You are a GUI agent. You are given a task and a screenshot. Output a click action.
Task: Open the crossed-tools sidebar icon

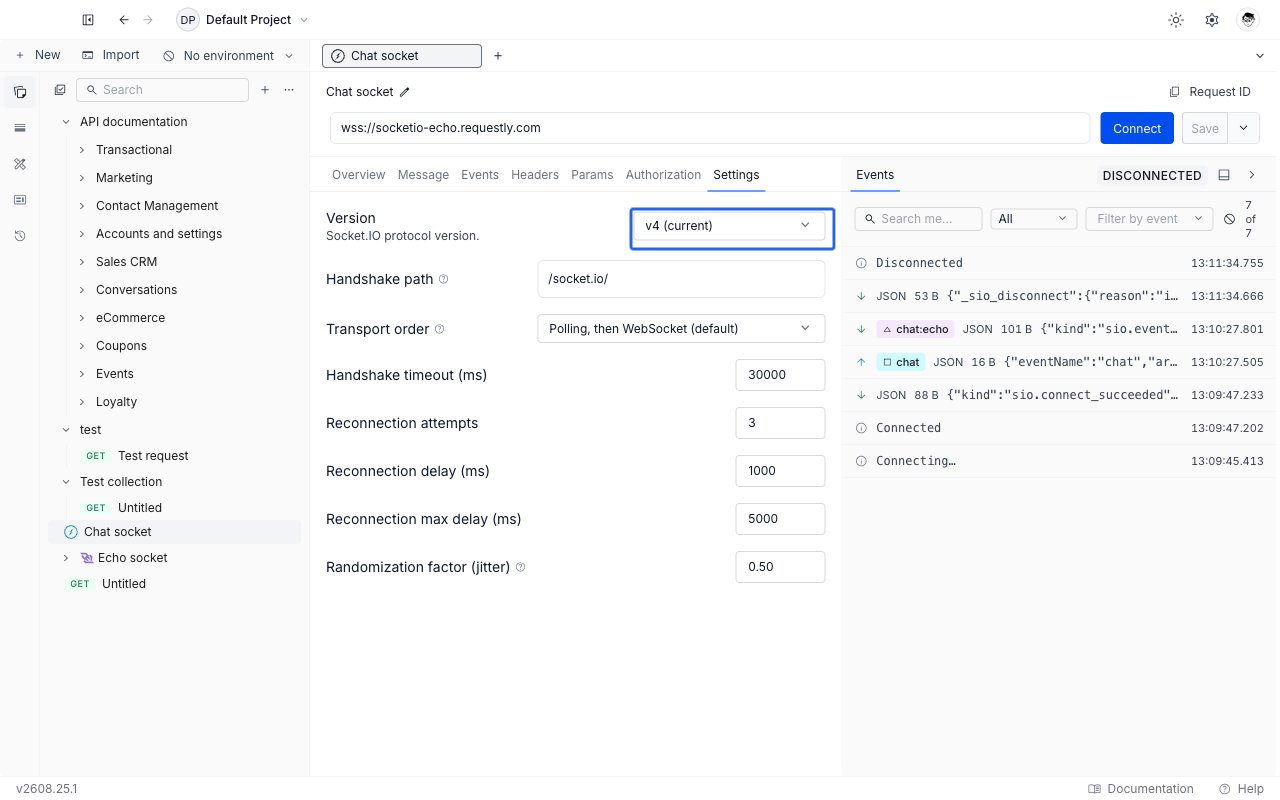[20, 164]
